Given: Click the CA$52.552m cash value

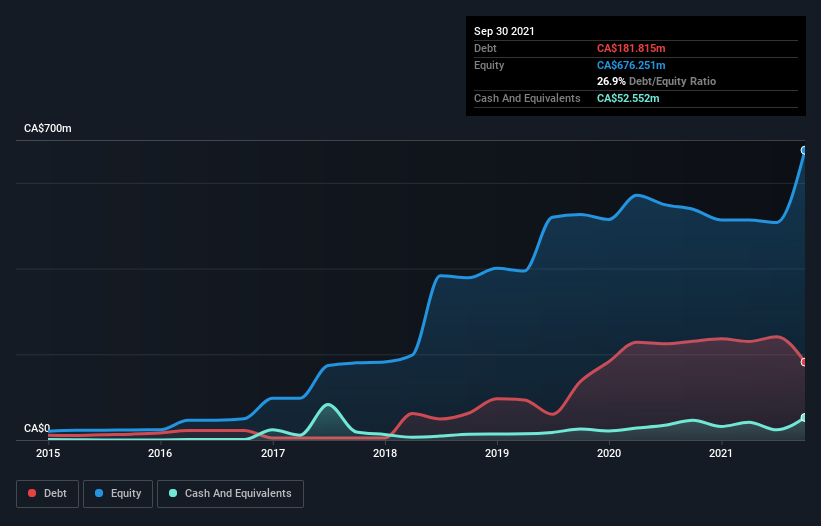Looking at the screenshot, I should 628,98.
